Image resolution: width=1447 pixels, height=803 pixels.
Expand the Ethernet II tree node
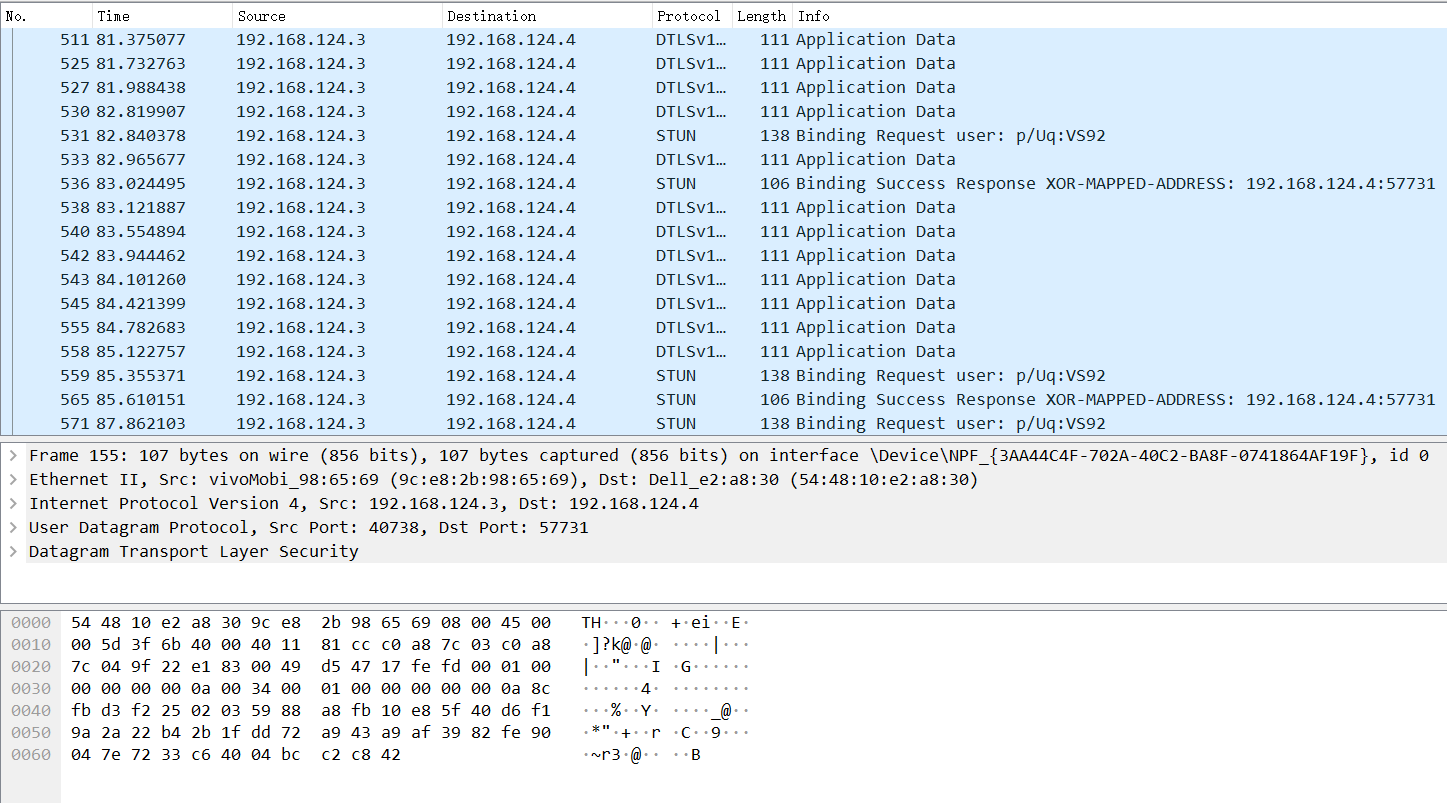tap(12, 480)
